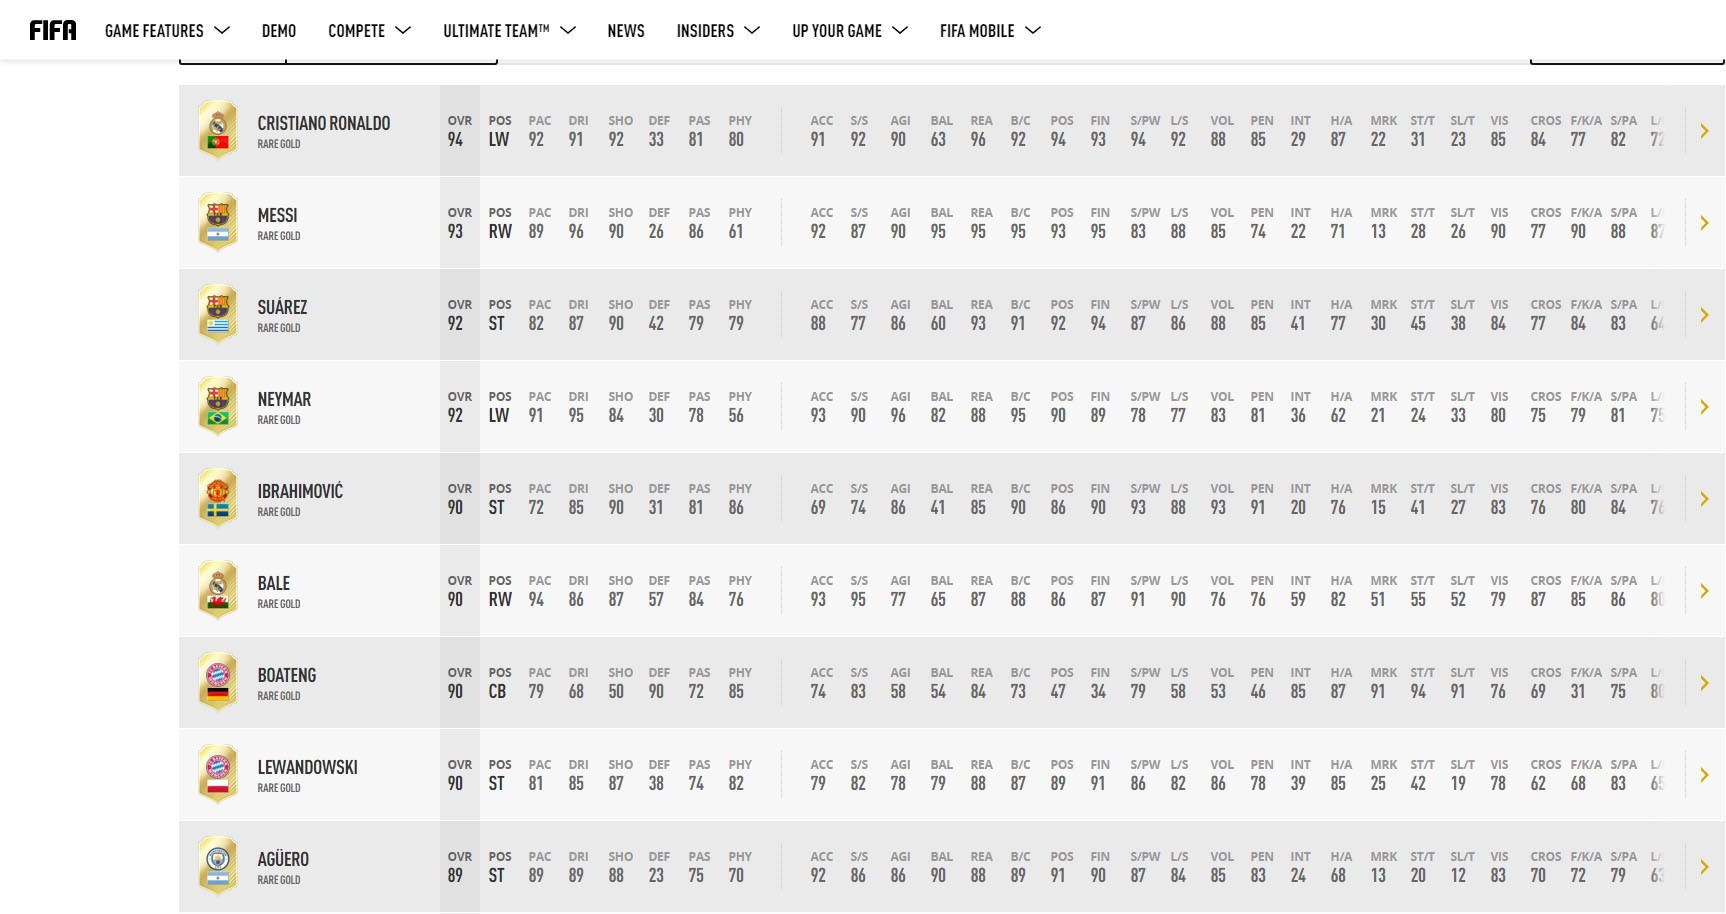This screenshot has height=914, width=1726.
Task: Expand Boateng's stats with the row arrow
Action: point(1704,683)
